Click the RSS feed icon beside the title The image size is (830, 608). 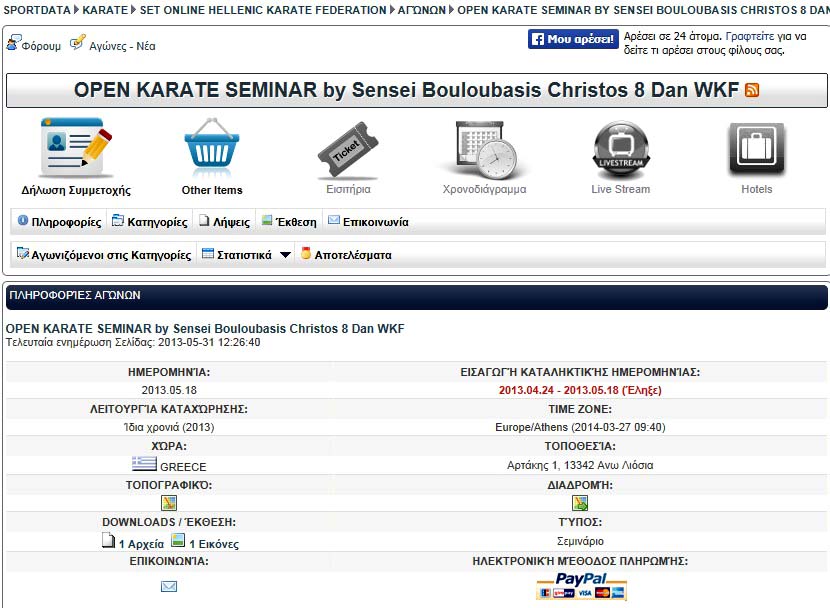click(752, 90)
